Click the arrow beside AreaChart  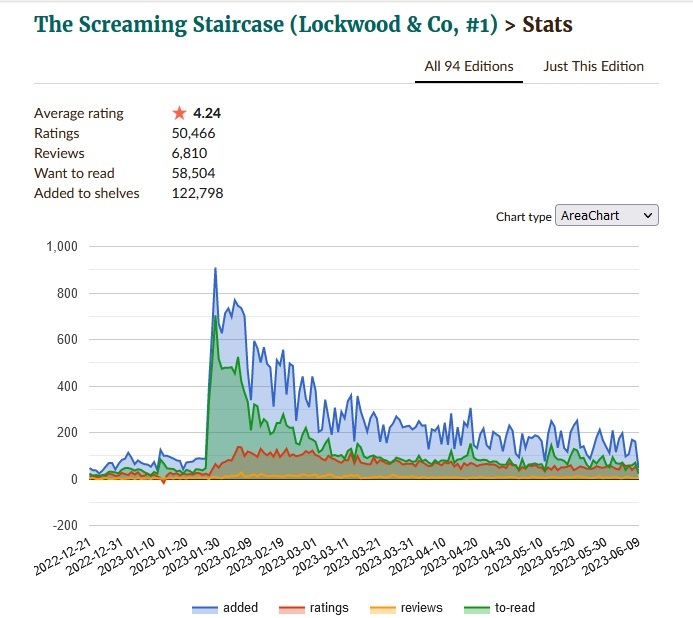[647, 216]
